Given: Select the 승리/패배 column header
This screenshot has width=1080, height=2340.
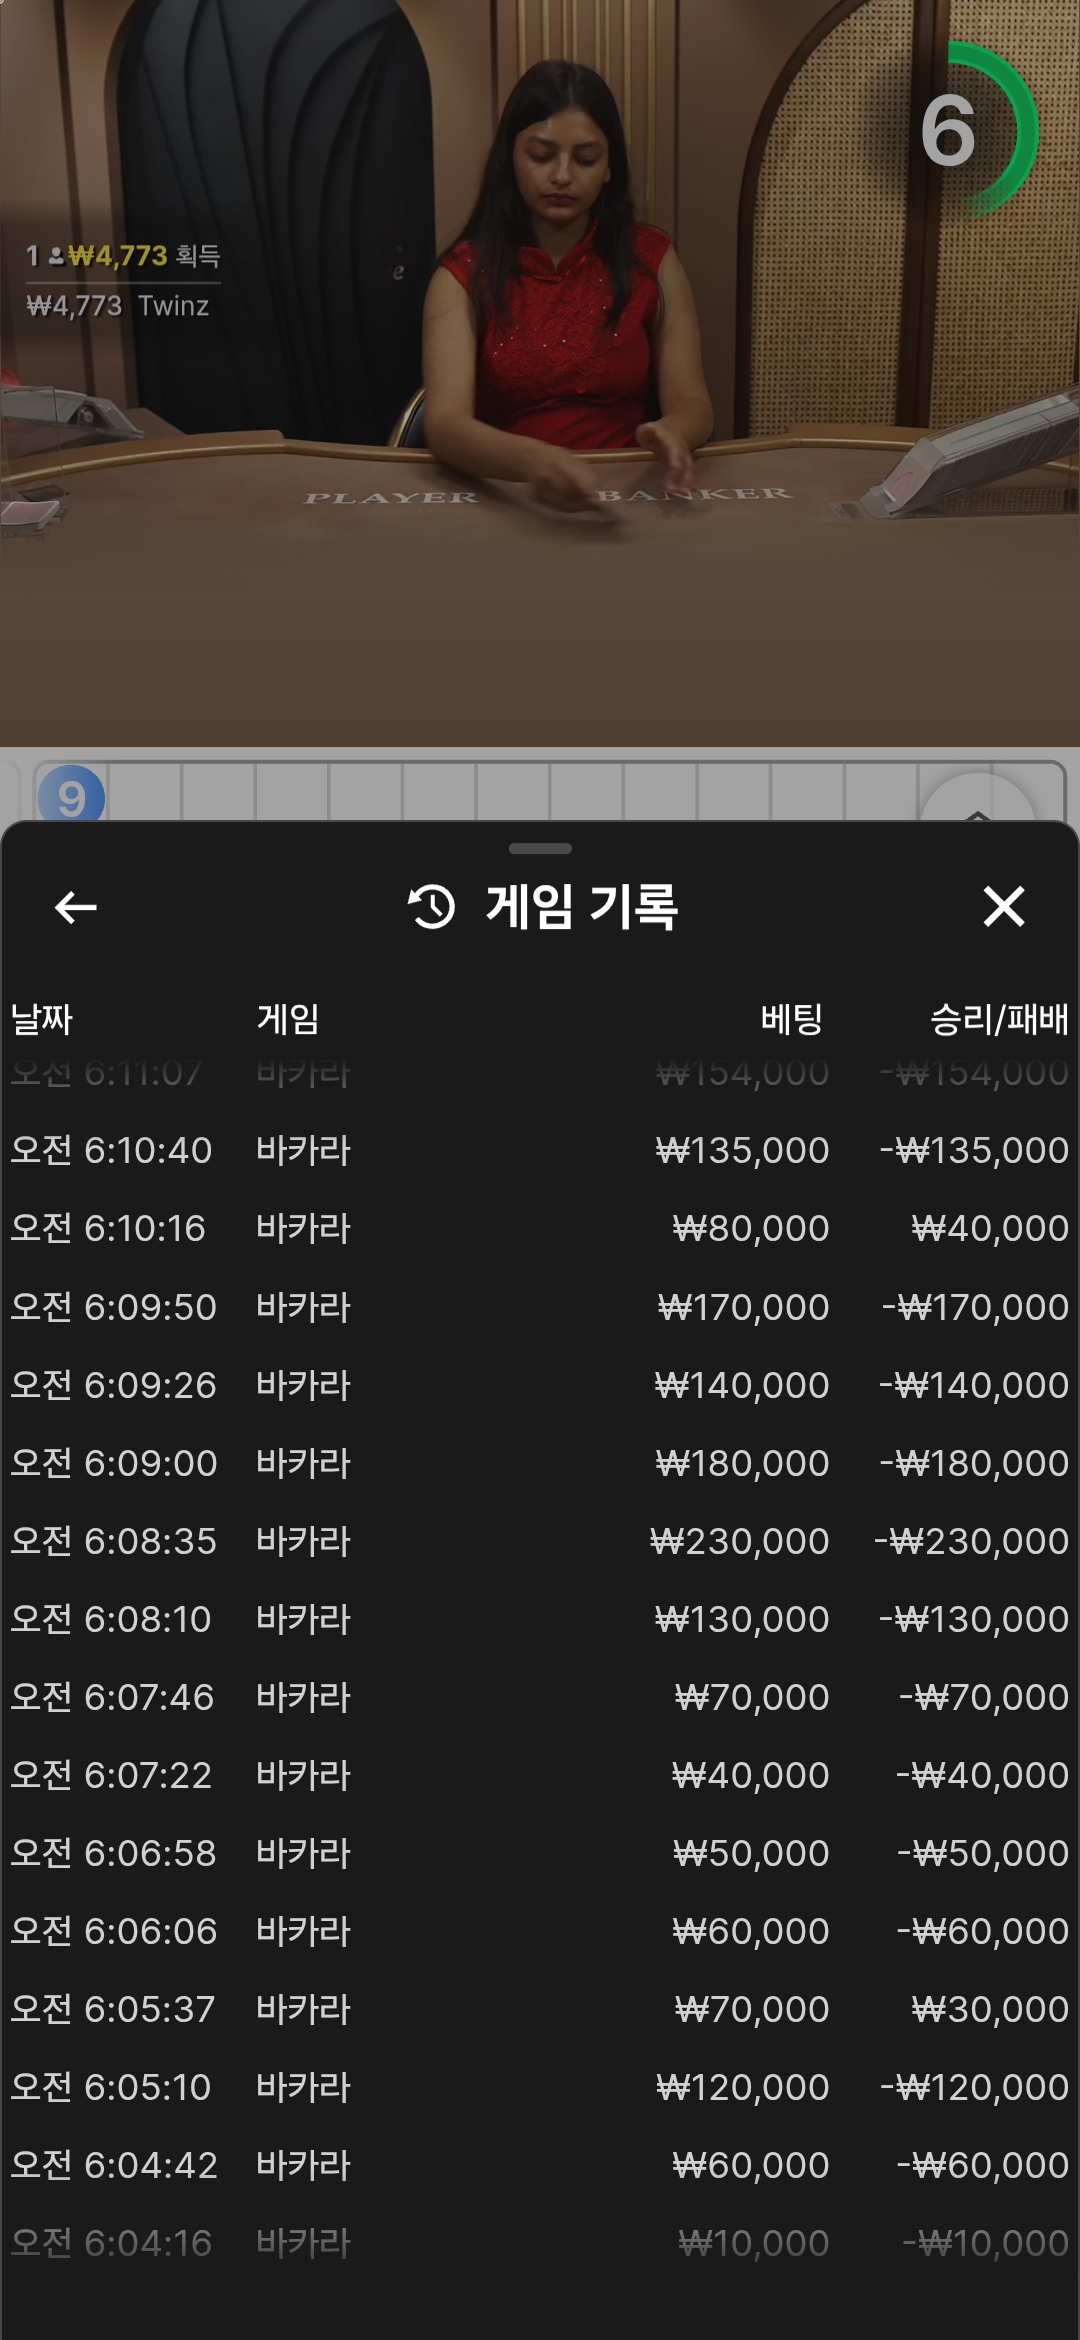Looking at the screenshot, I should pyautogui.click(x=999, y=1019).
